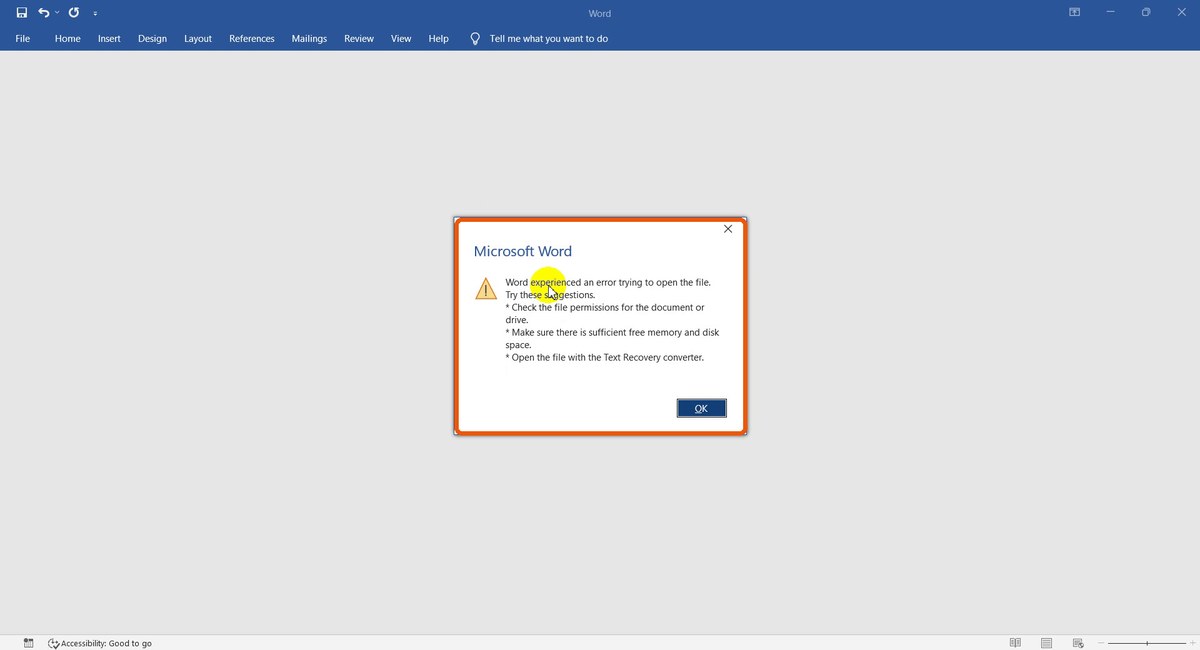
Task: Click the zoom out minus button
Action: pos(1101,643)
